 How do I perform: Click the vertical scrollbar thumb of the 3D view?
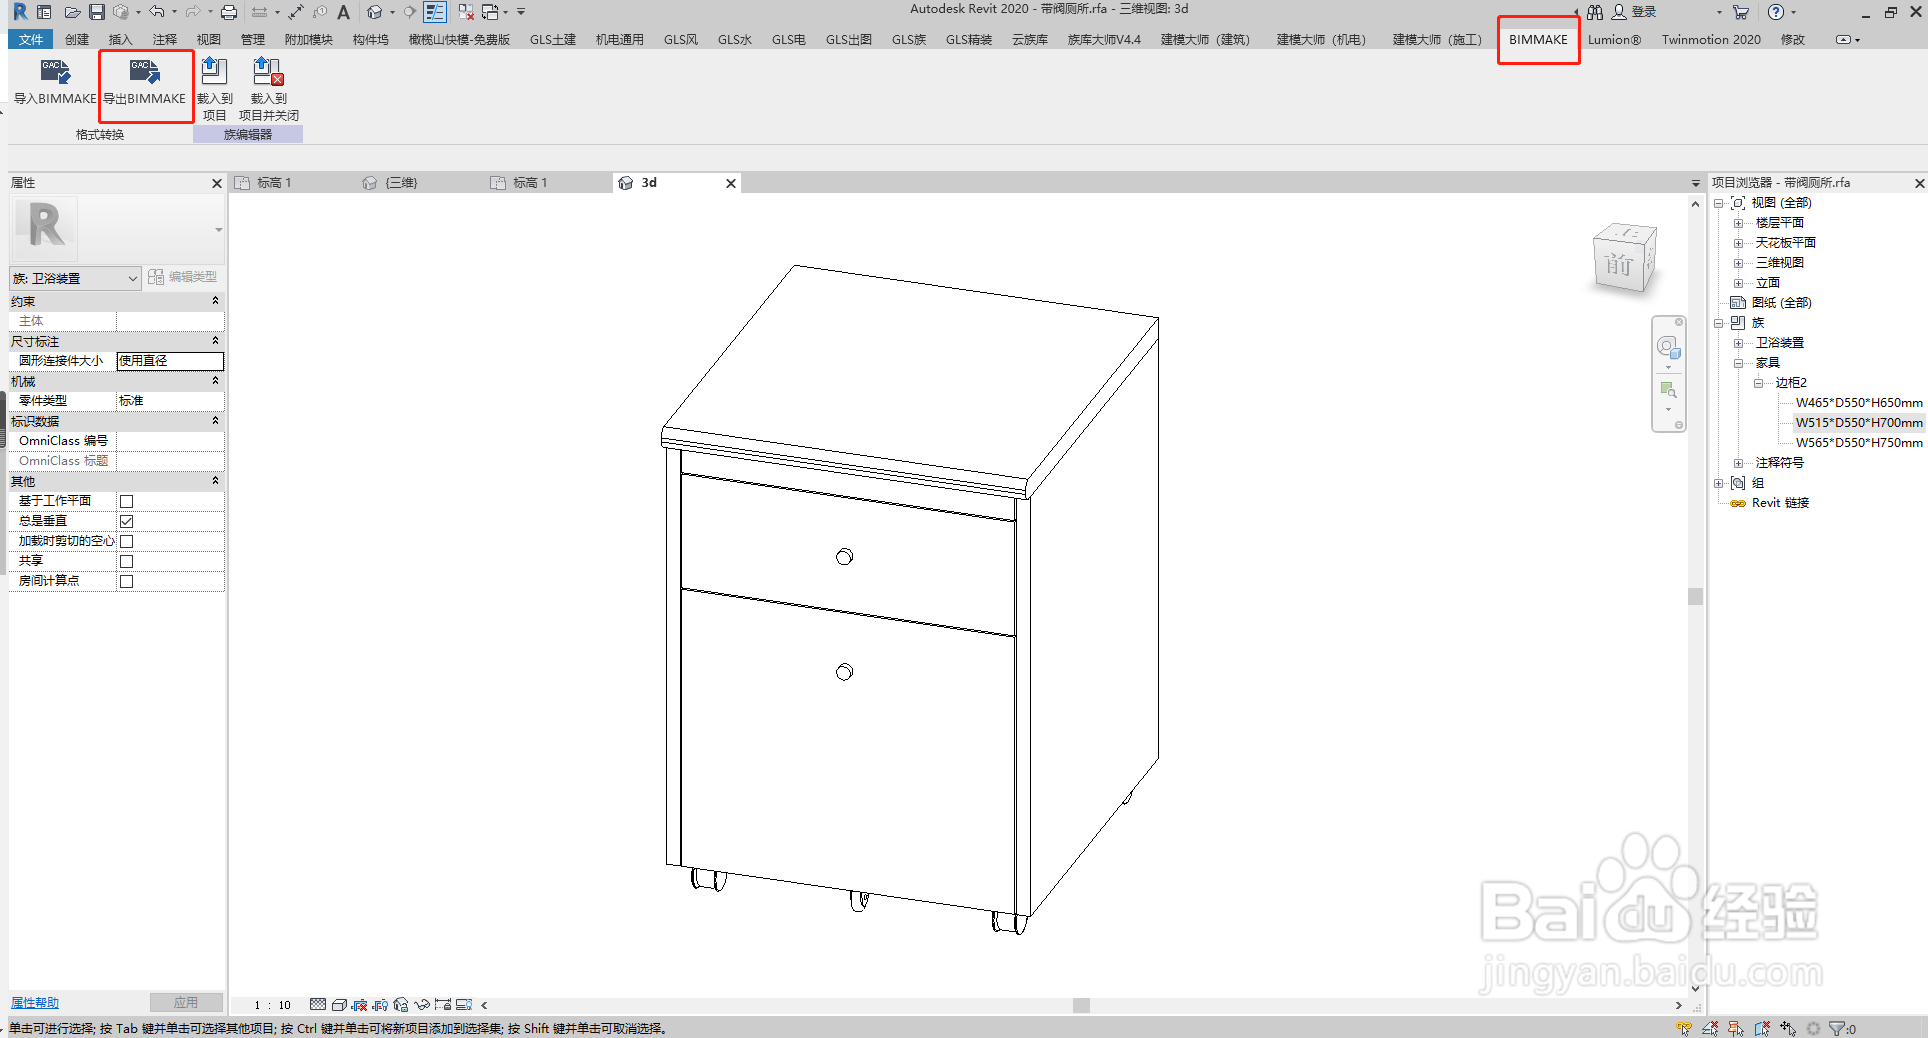point(1695,596)
